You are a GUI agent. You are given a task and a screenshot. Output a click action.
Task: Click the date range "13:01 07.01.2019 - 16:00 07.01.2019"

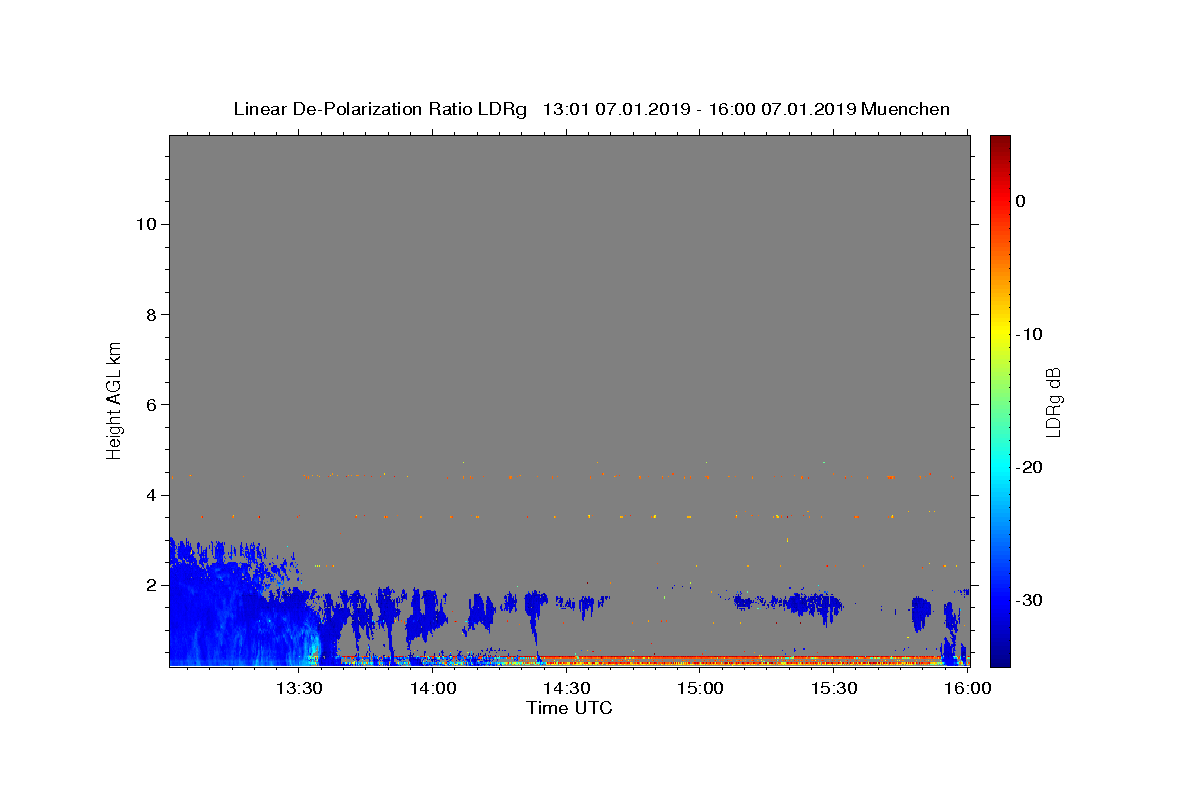pos(699,109)
